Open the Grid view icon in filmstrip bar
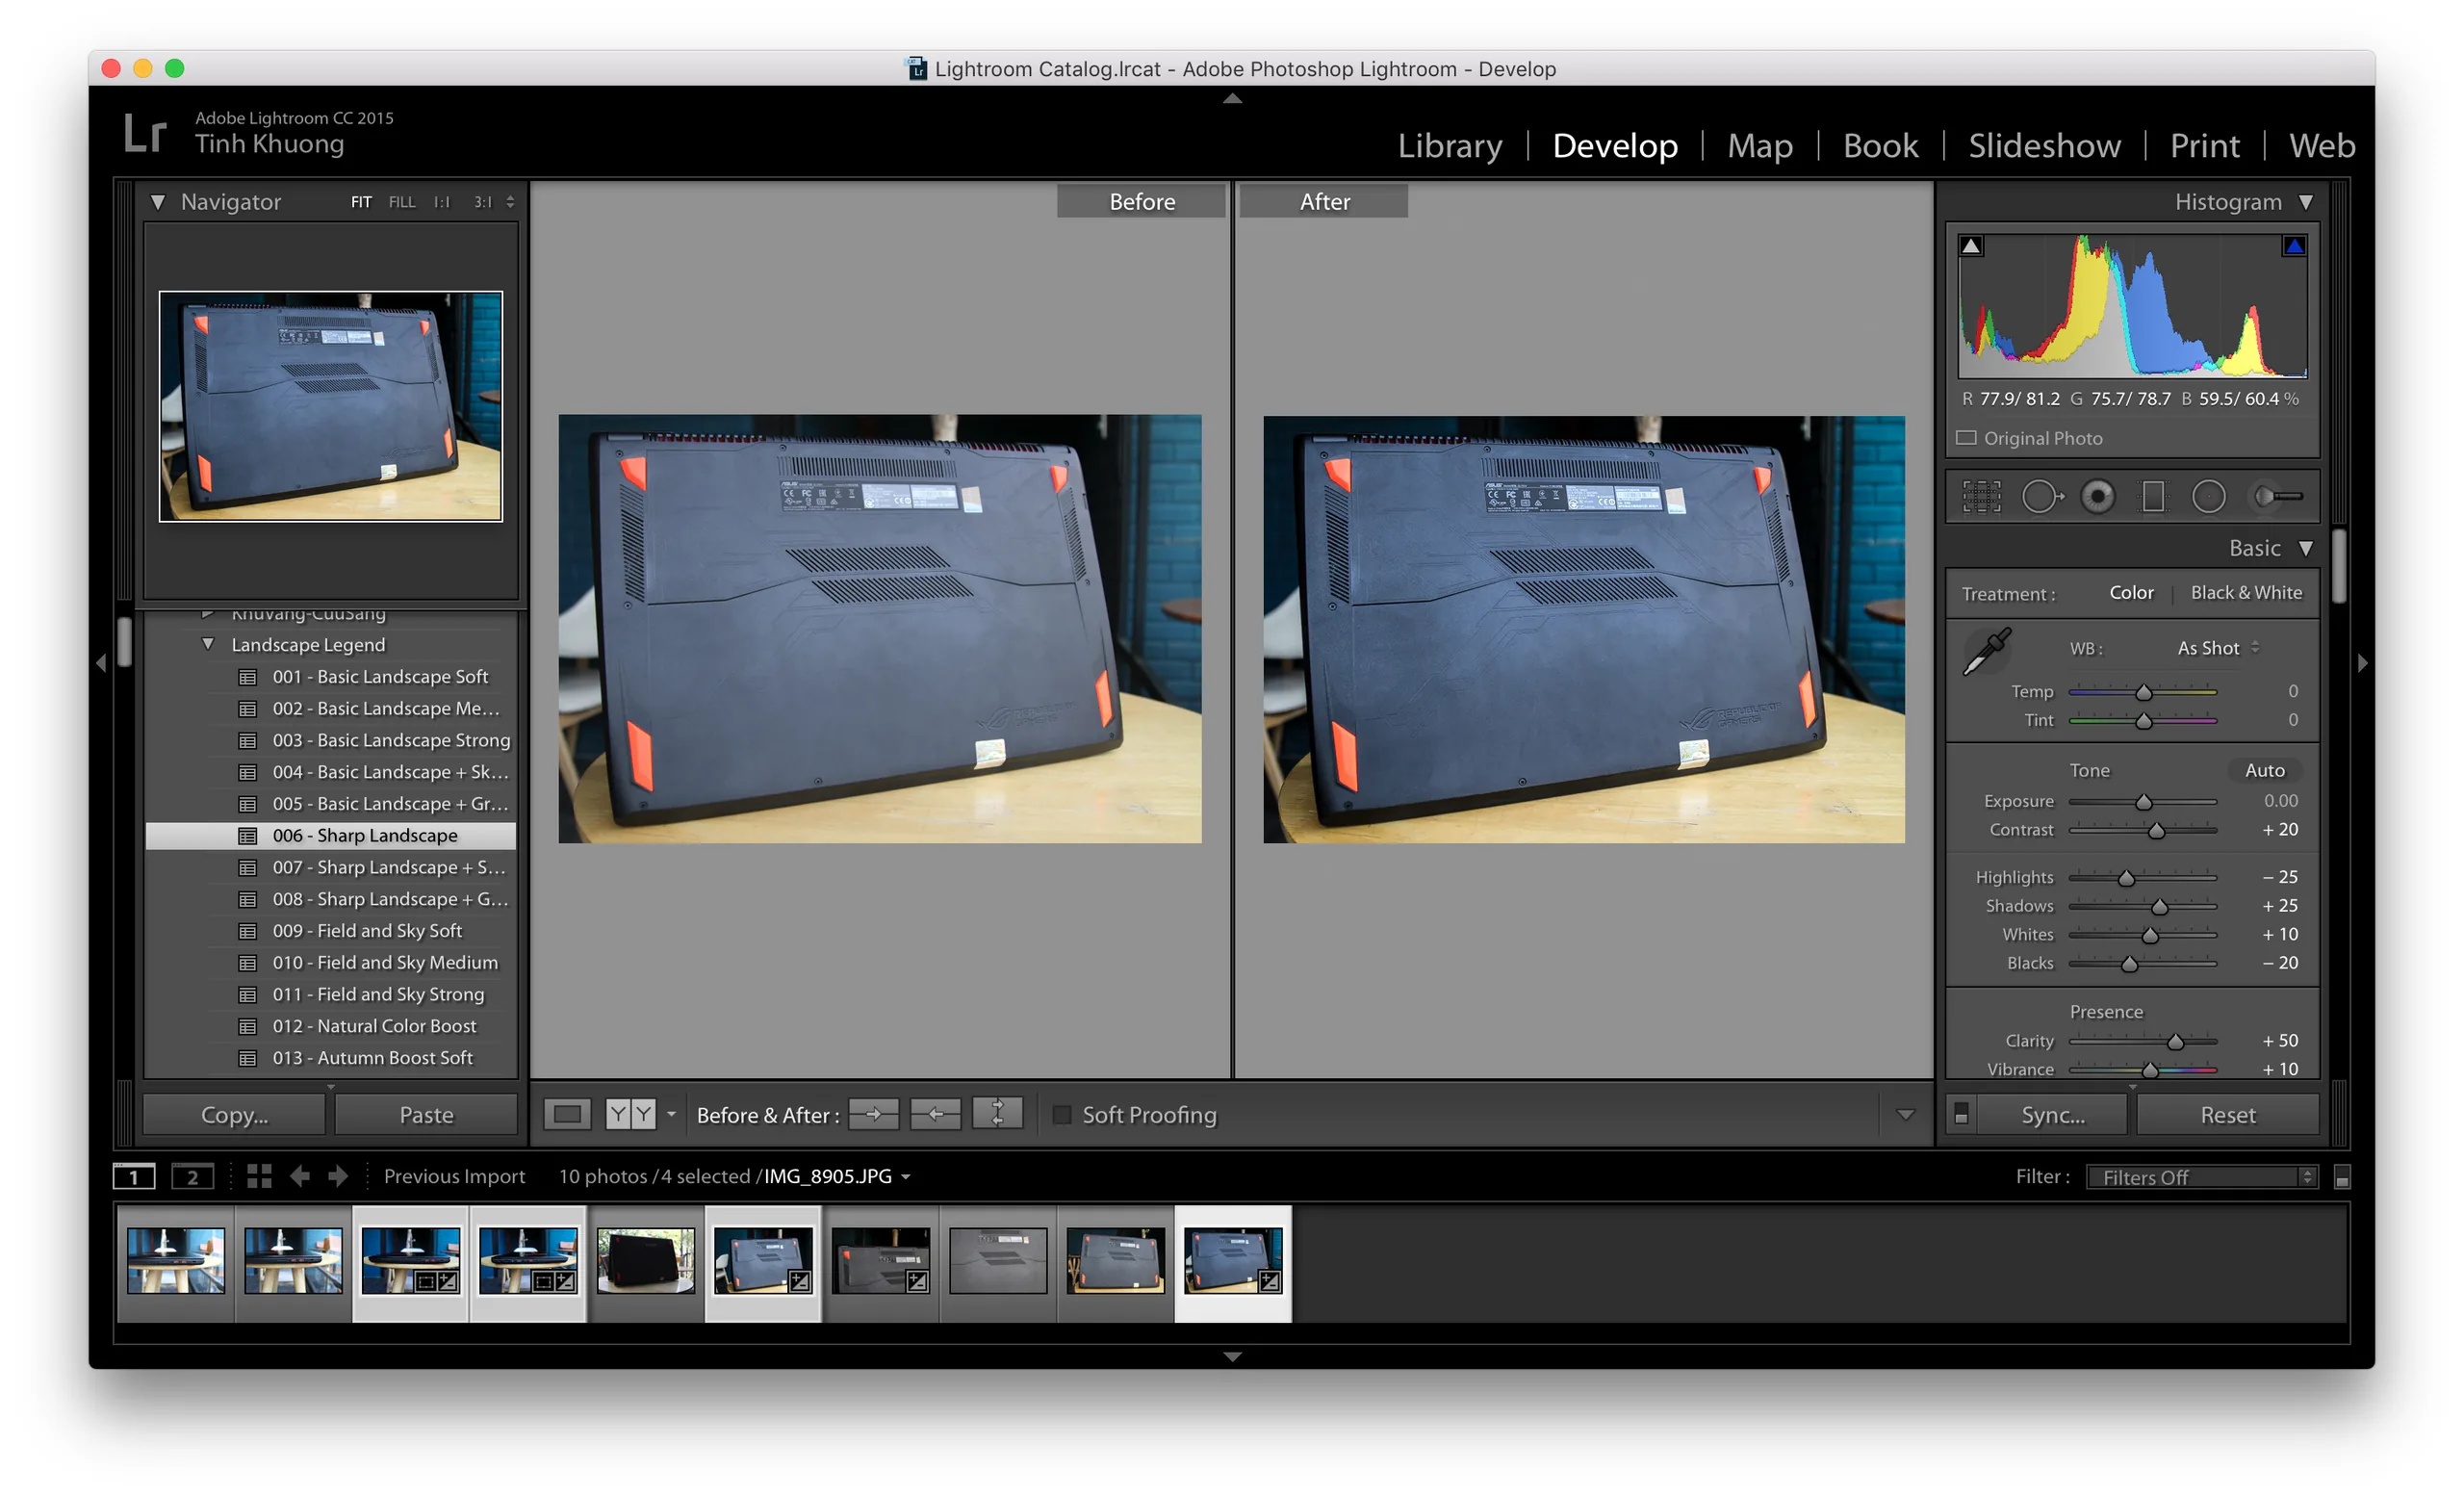Screen dimensions: 2464x1496 (x=259, y=1176)
